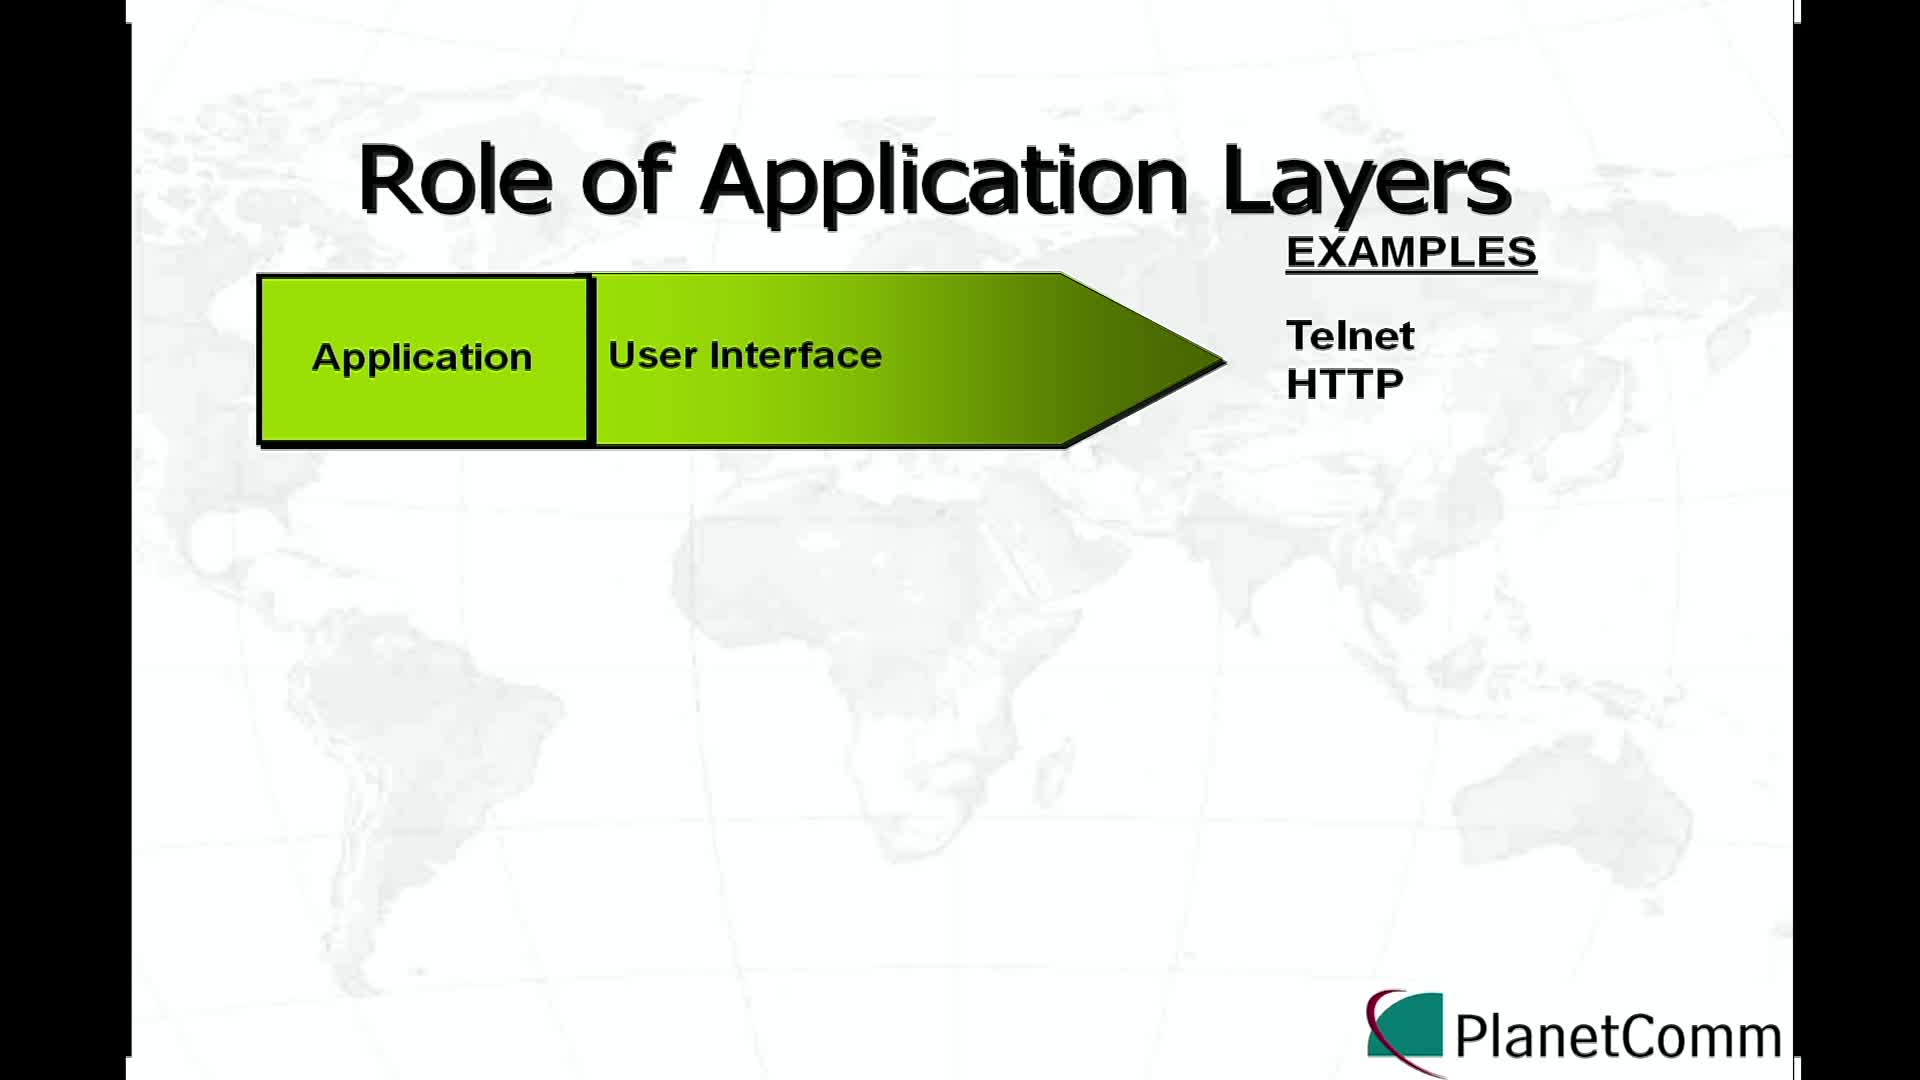1920x1080 pixels.
Task: Click the world map background graphic
Action: tap(960, 659)
